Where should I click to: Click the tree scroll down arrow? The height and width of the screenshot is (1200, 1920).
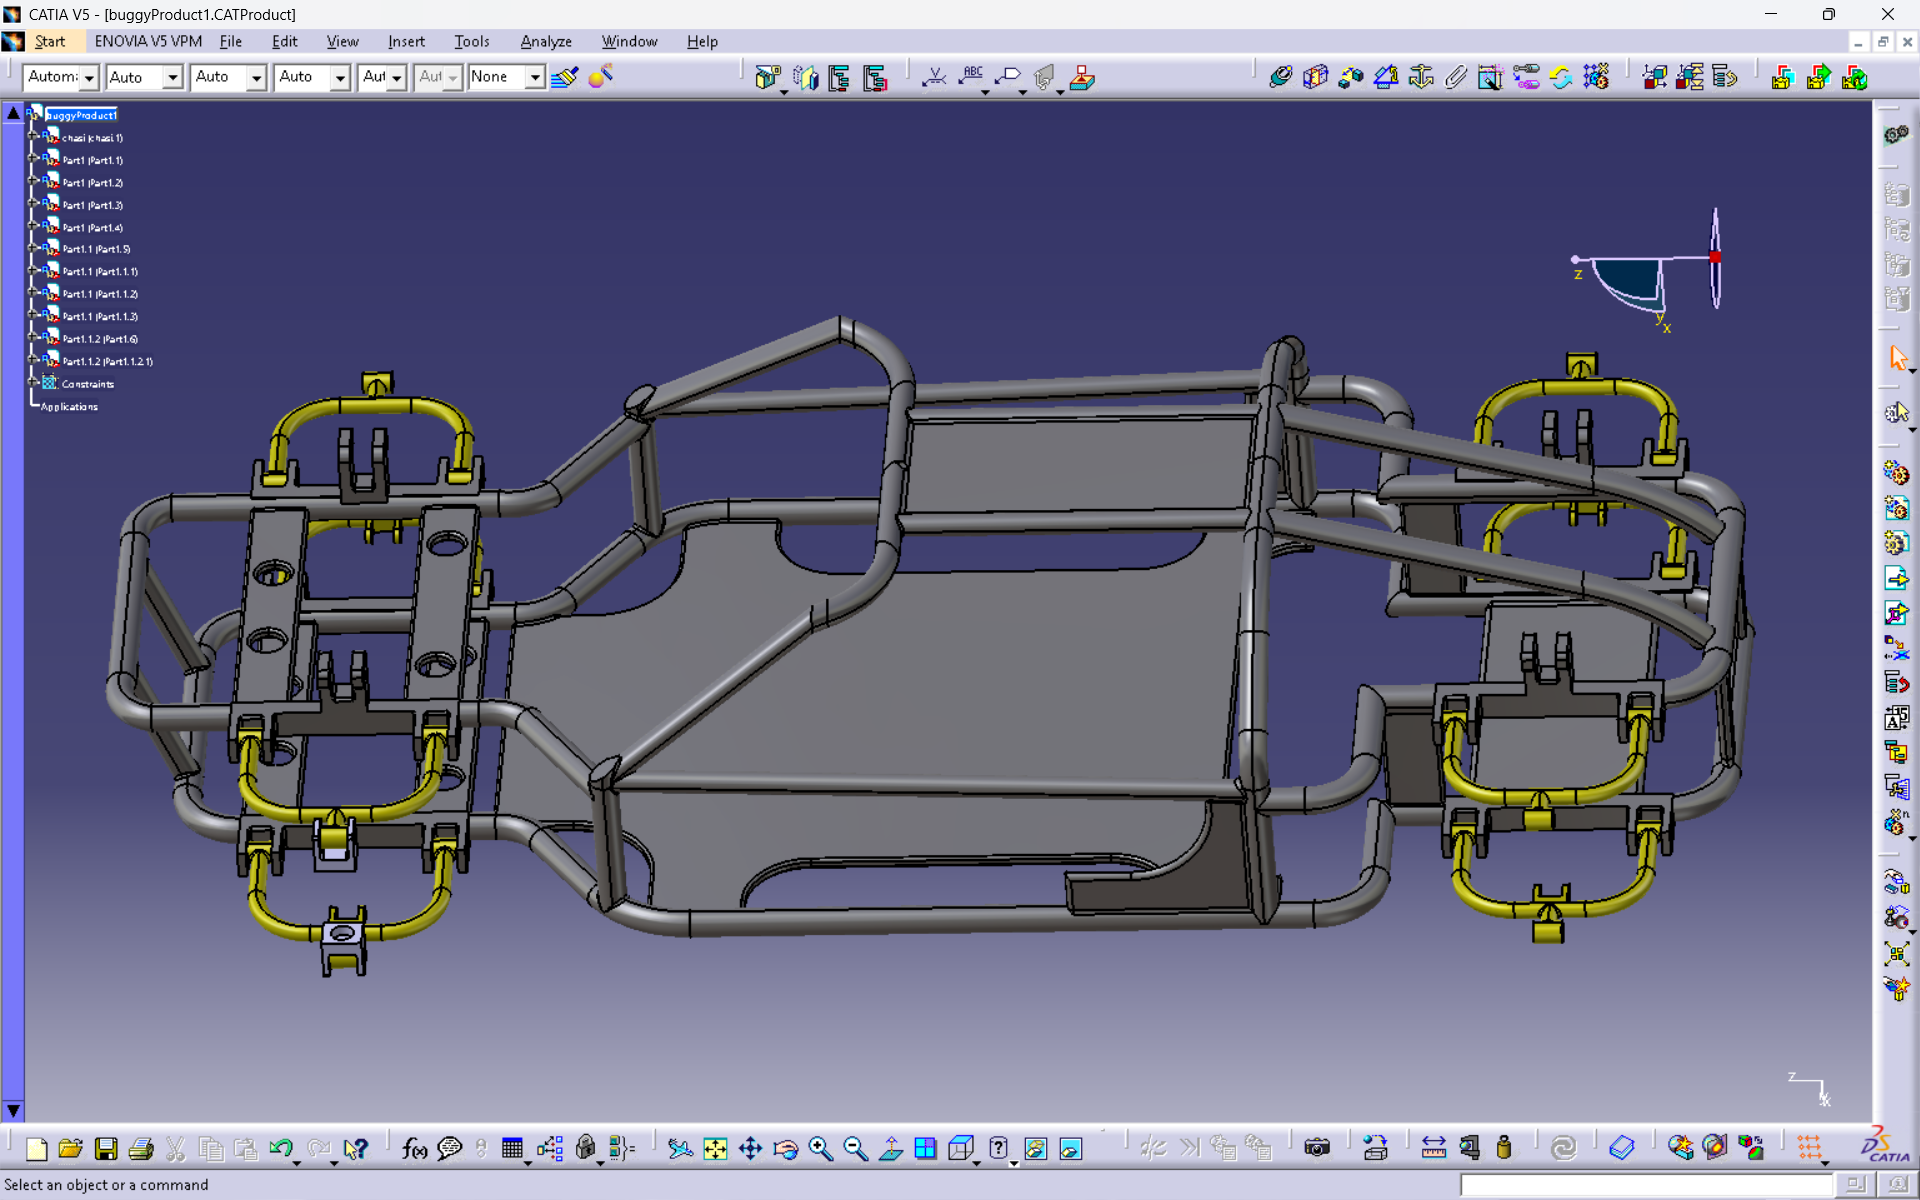13,1110
